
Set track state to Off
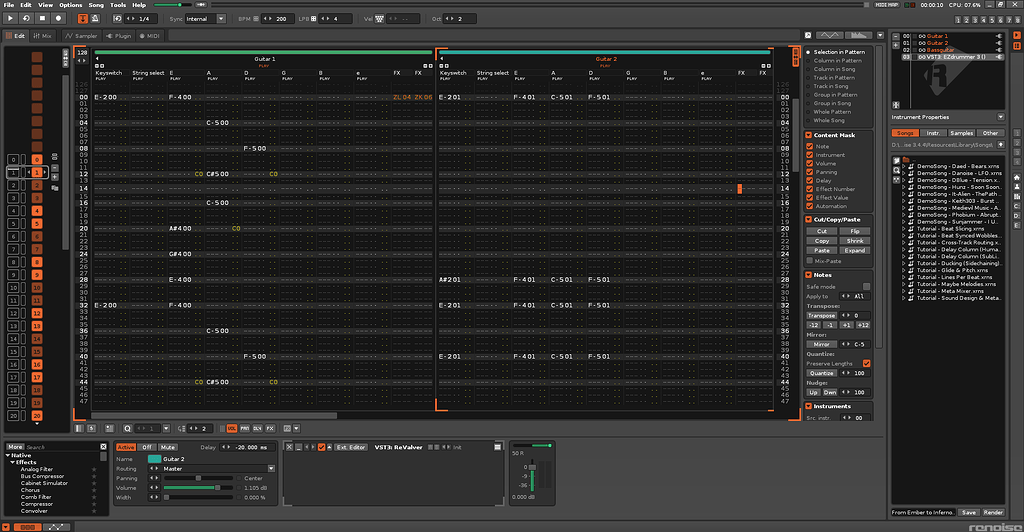point(147,447)
